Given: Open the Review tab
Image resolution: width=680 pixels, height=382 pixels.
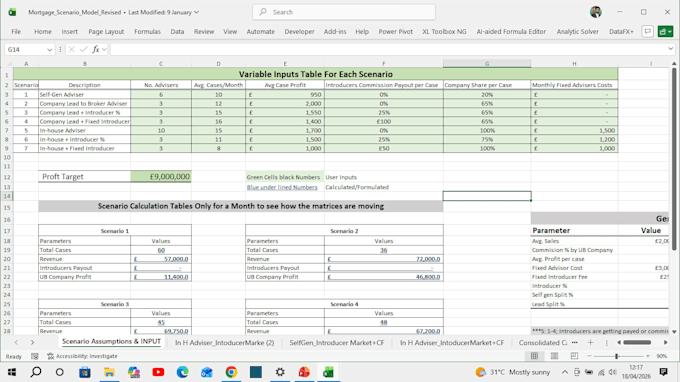Looking at the screenshot, I should (x=204, y=32).
